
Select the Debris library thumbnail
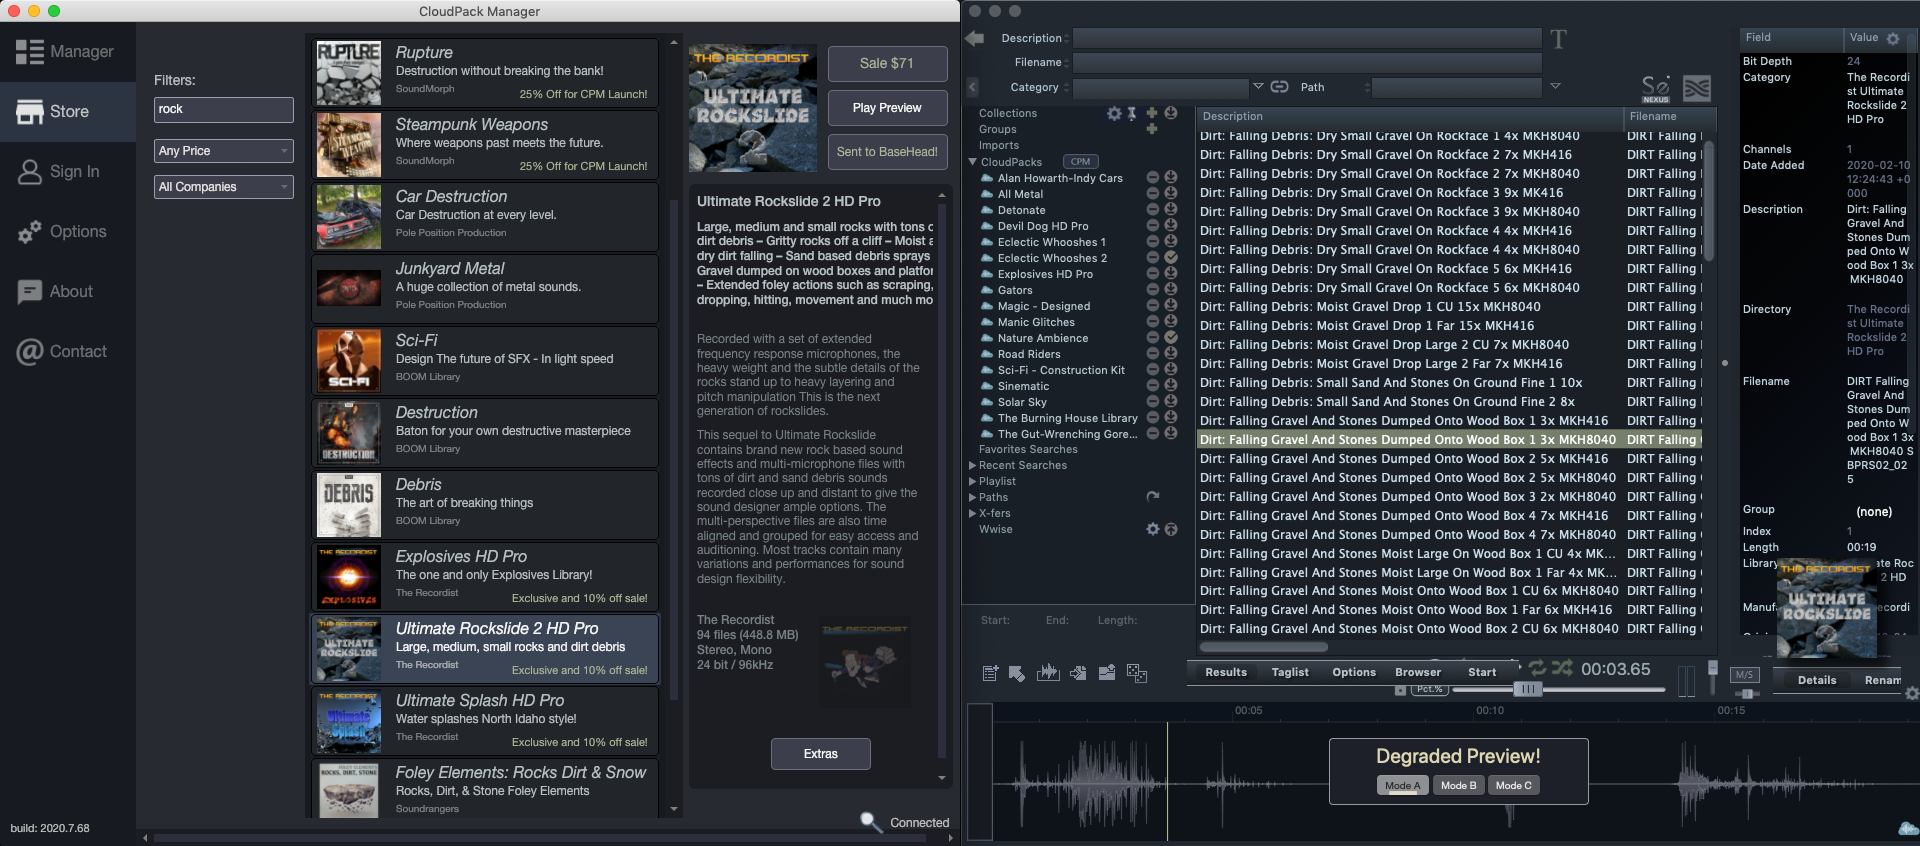click(349, 504)
